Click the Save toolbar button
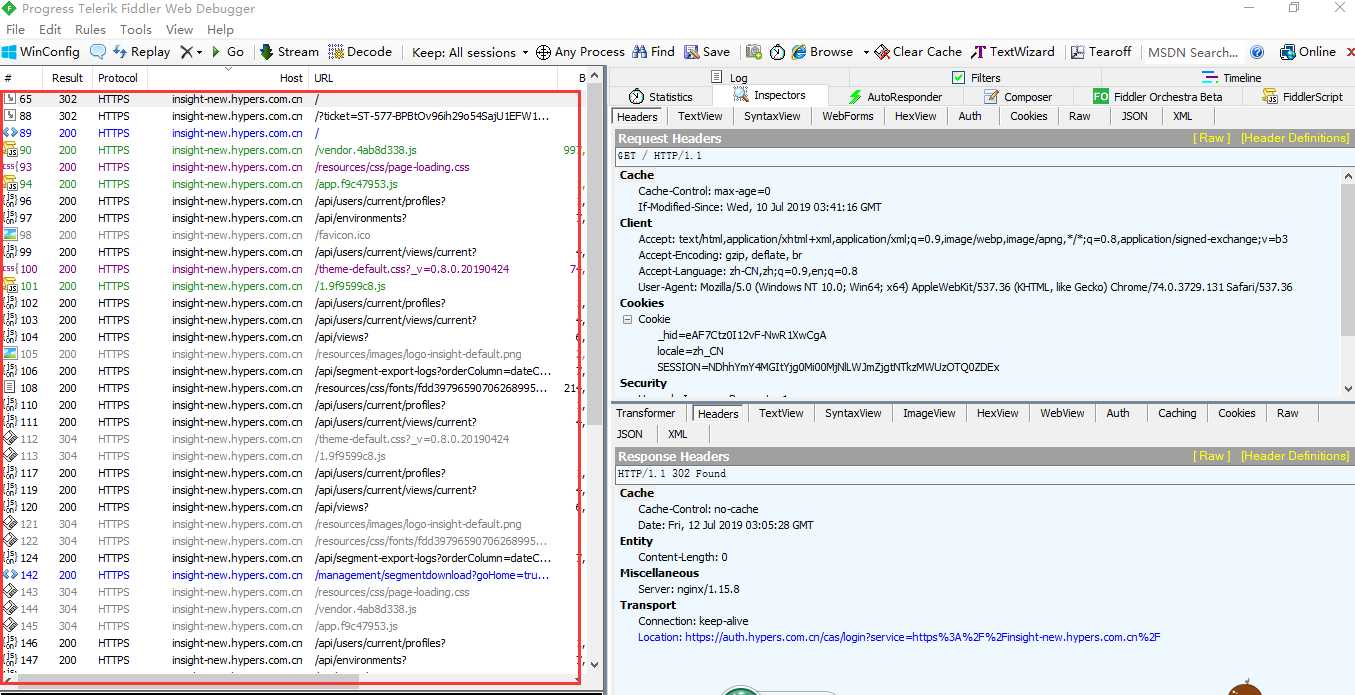Viewport: 1355px width, 695px height. 707,52
